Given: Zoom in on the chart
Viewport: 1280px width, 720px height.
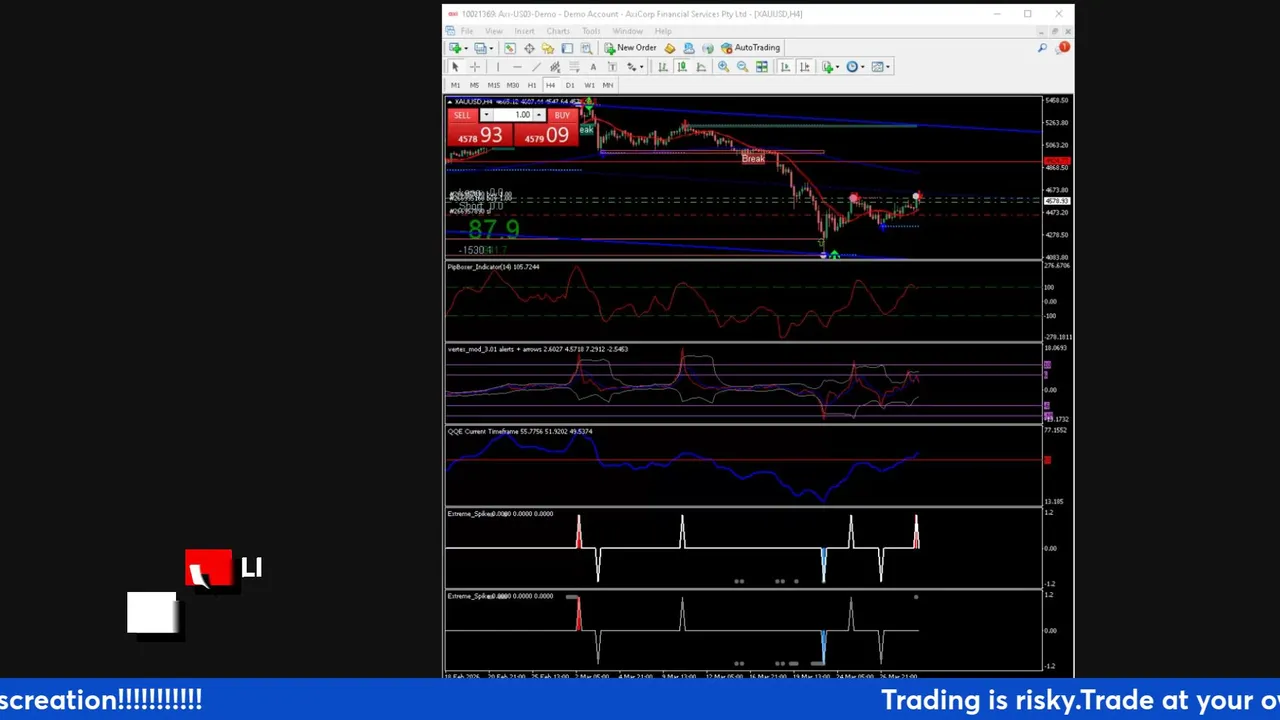Looking at the screenshot, I should point(724,67).
